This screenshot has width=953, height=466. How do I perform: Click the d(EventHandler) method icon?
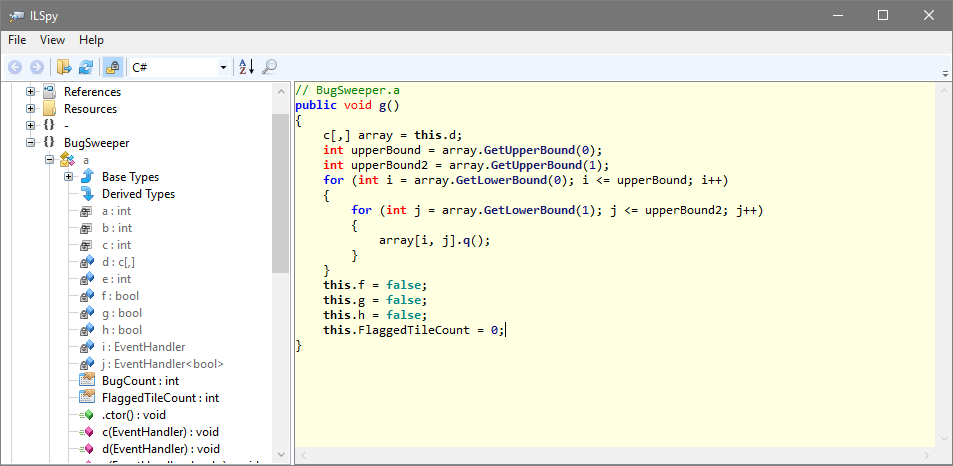[x=87, y=449]
